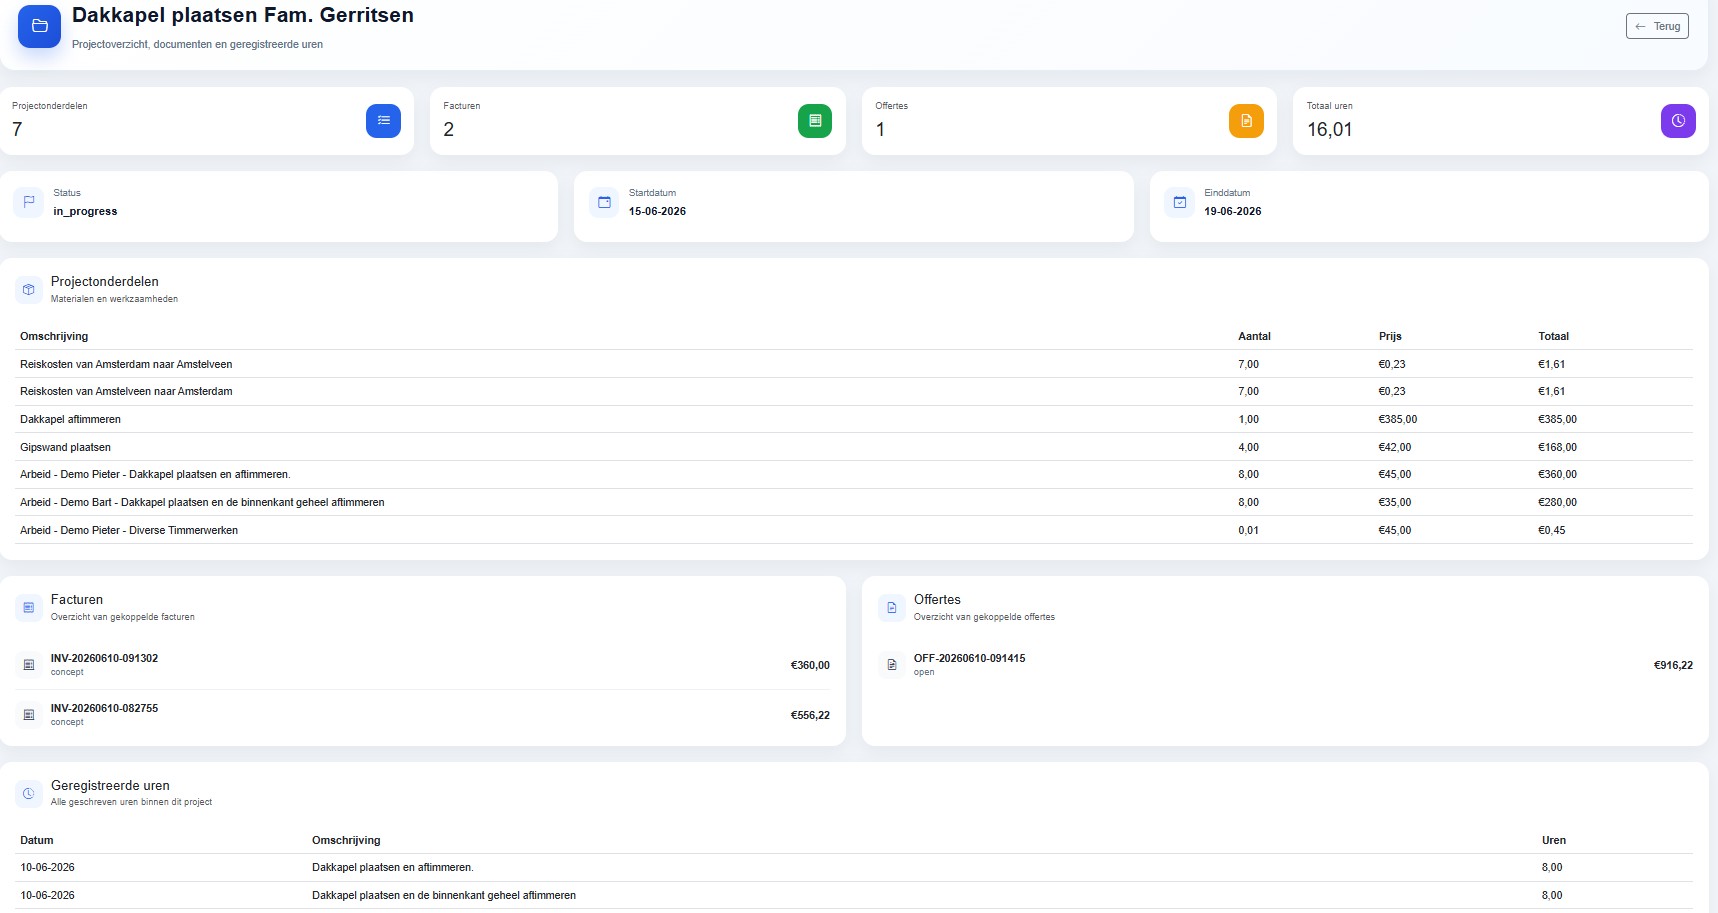Screen dimensions: 1718x913
Task: Select hours row Dakkapel plaatsen en aftimmeren.
Action: (x=856, y=868)
